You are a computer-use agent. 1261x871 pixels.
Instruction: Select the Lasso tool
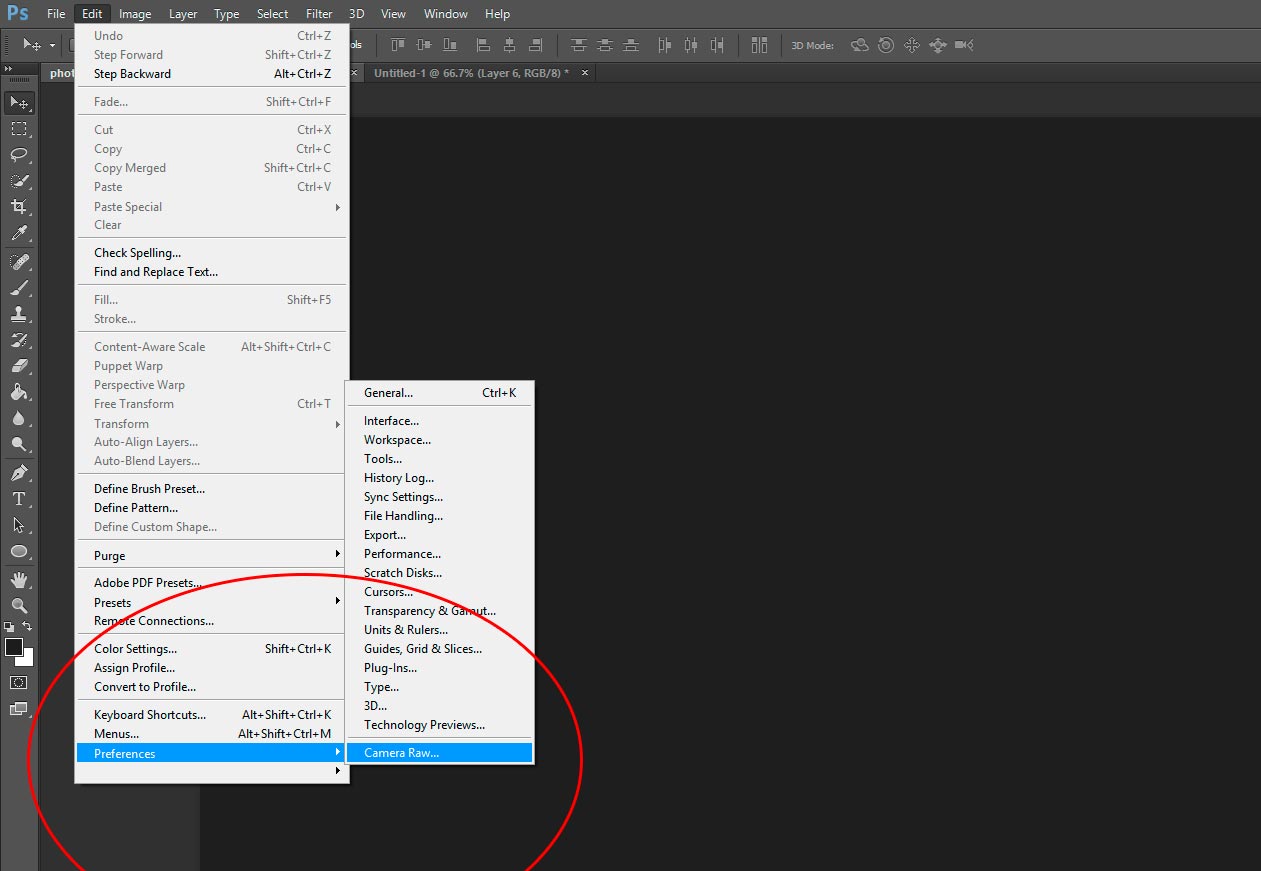19,155
